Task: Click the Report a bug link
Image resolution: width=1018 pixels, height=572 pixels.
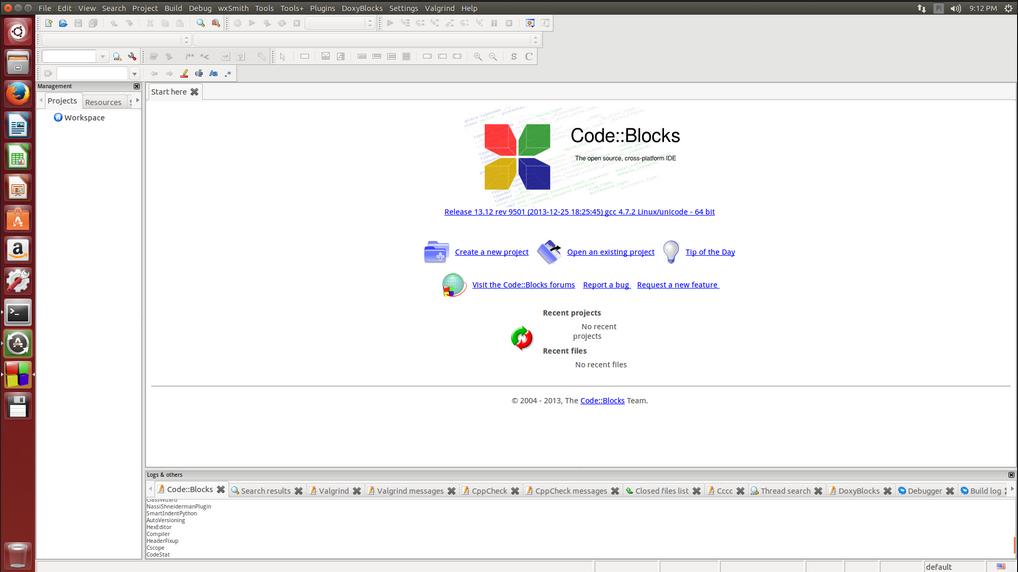Action: click(606, 284)
